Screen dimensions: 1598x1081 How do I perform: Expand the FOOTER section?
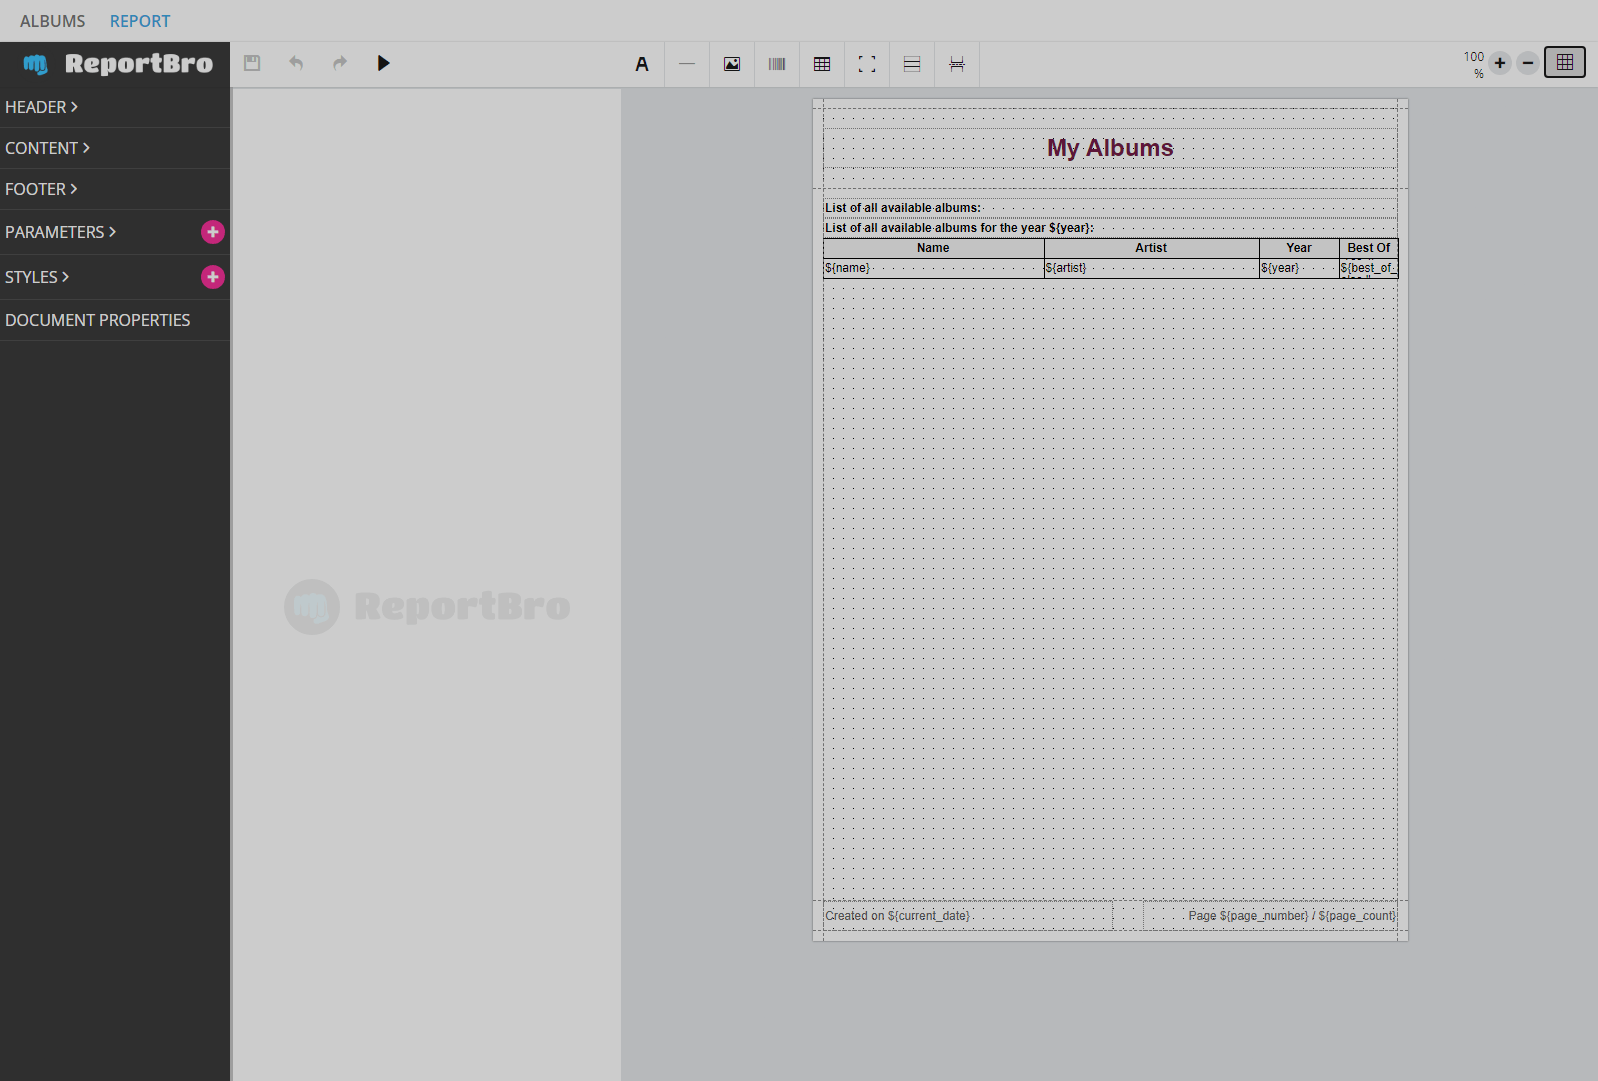click(x=115, y=189)
